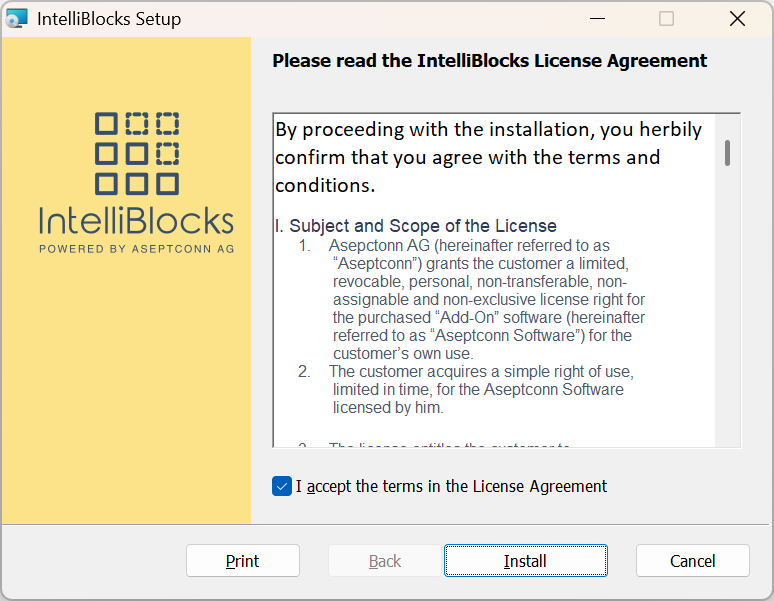Click the "By proceeding with the installation" paragraph
774x601 pixels.
click(x=488, y=157)
